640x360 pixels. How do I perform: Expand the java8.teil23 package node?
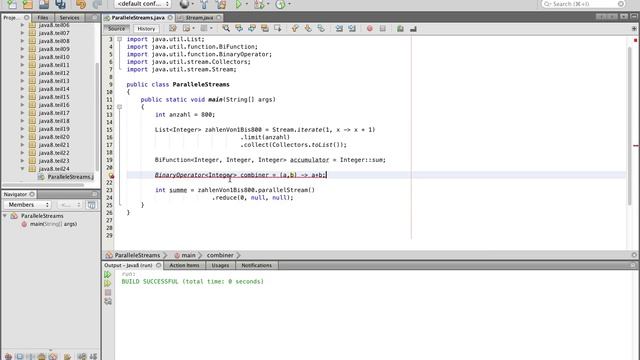pos(22,161)
